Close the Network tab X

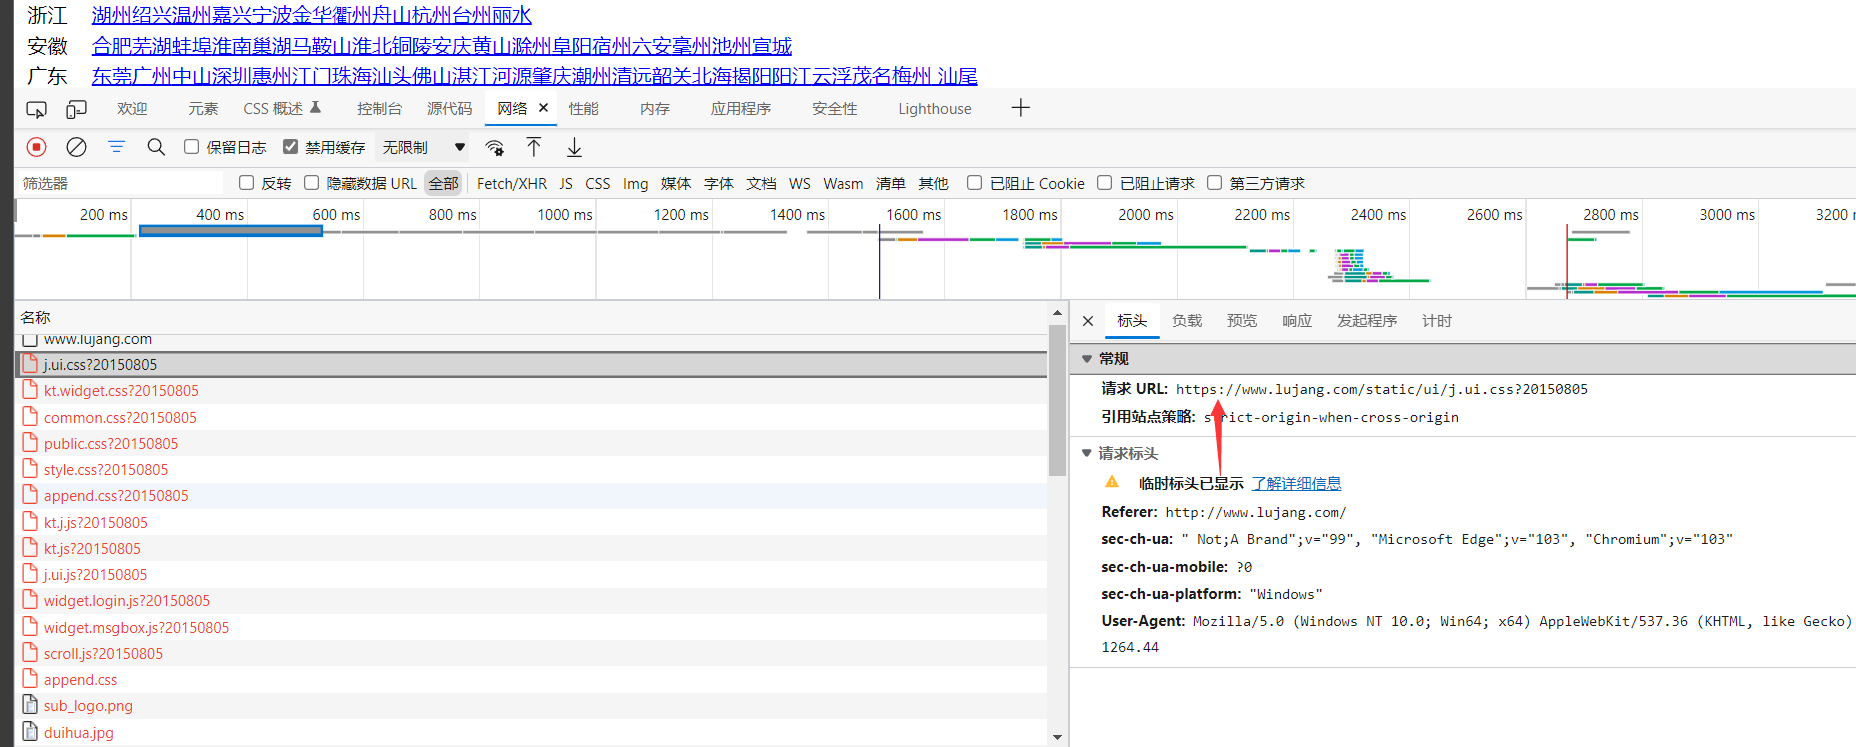tap(543, 108)
